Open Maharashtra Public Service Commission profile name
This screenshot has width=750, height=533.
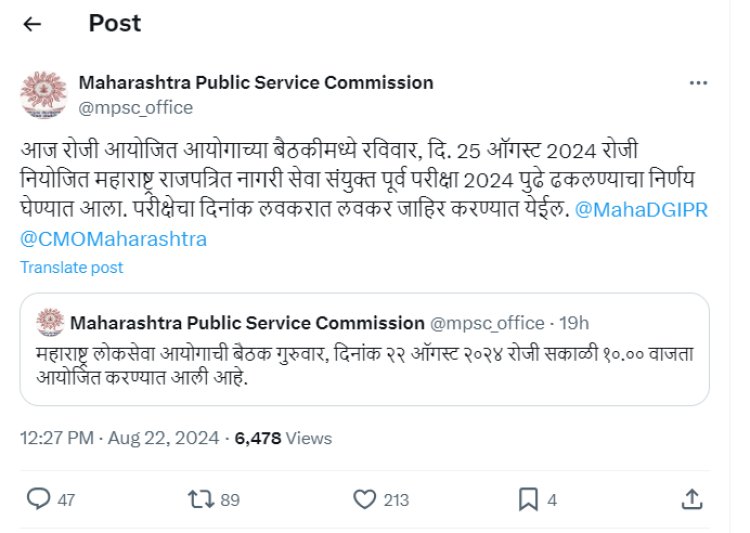(x=255, y=82)
